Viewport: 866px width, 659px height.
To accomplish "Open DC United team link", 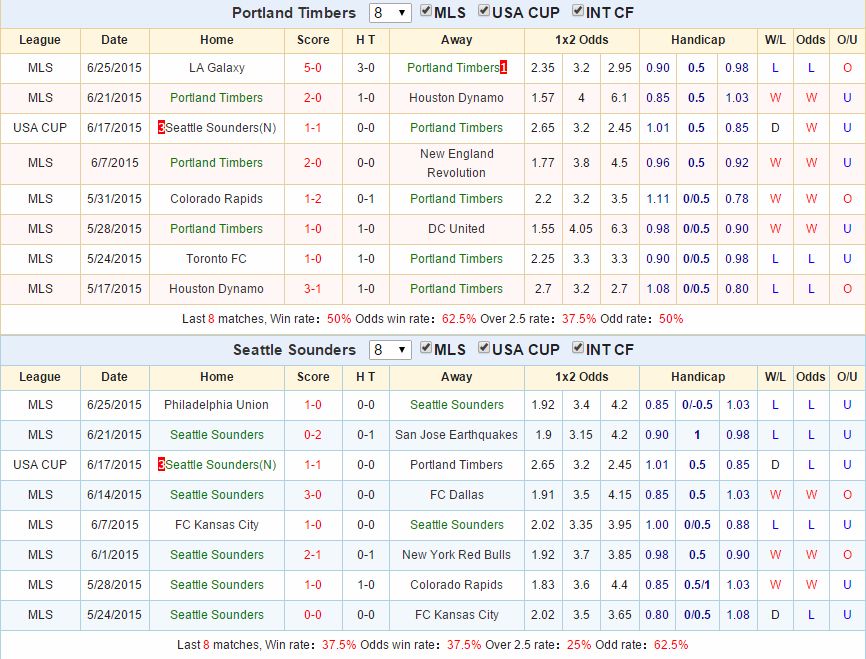I will tap(456, 229).
